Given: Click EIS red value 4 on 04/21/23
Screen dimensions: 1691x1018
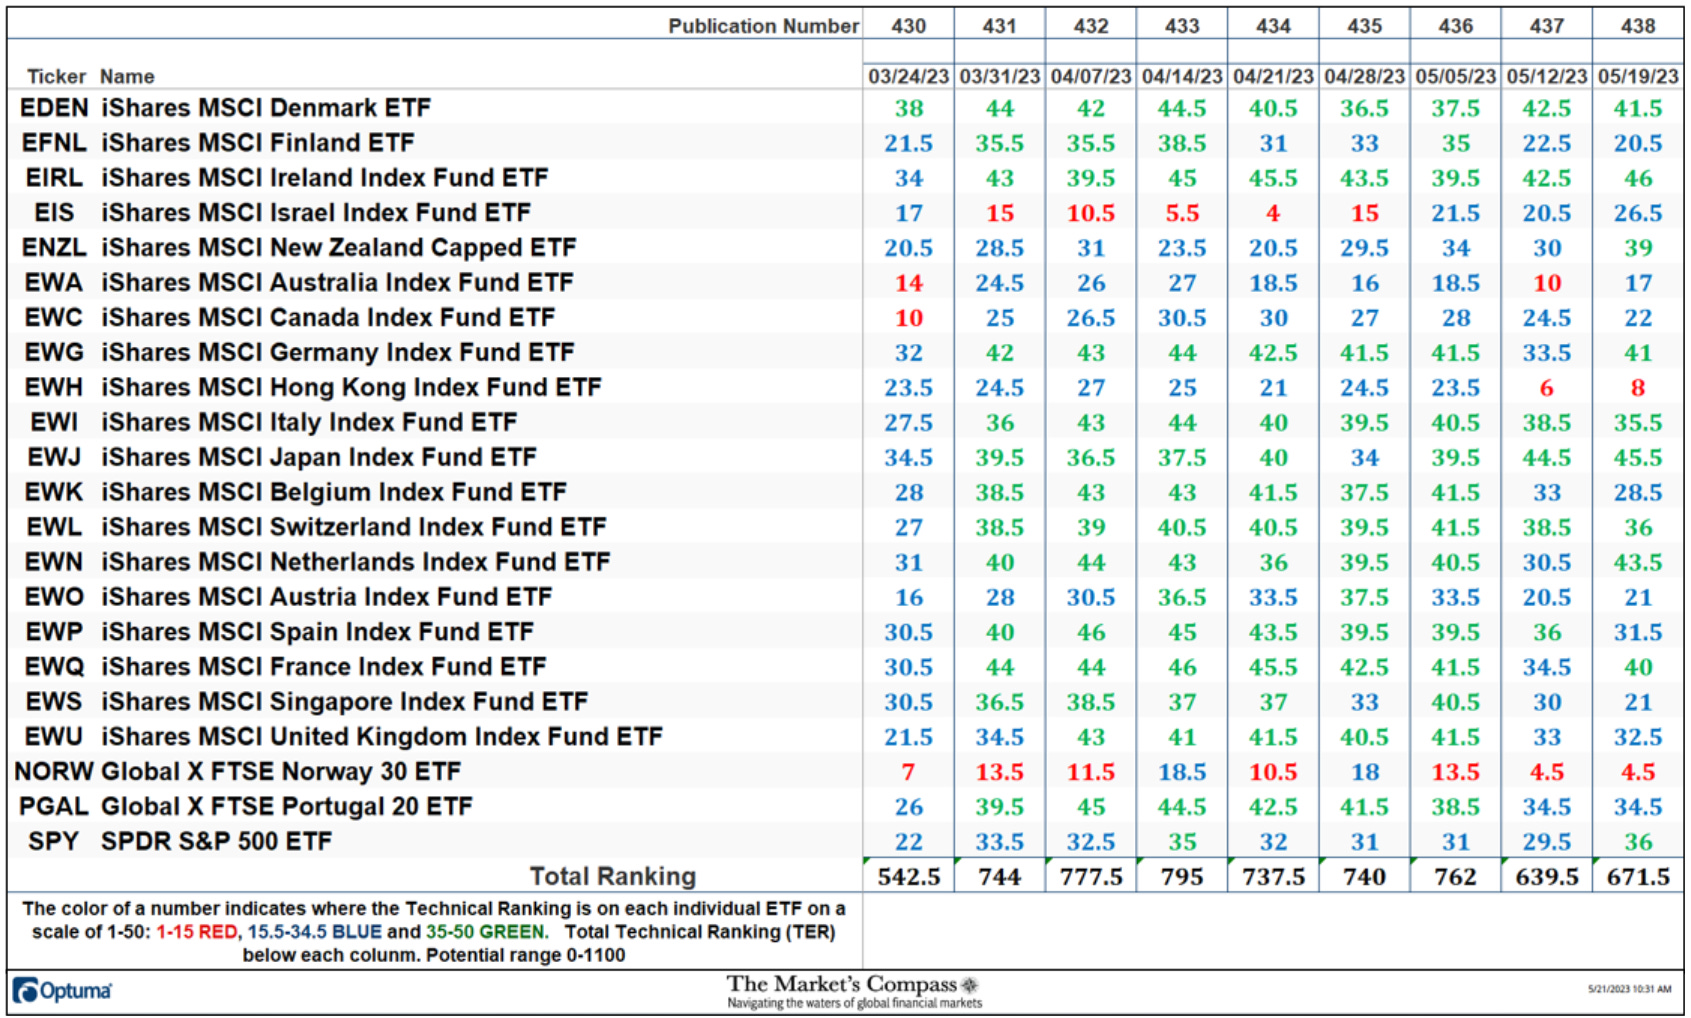Looking at the screenshot, I should coord(1273,213).
